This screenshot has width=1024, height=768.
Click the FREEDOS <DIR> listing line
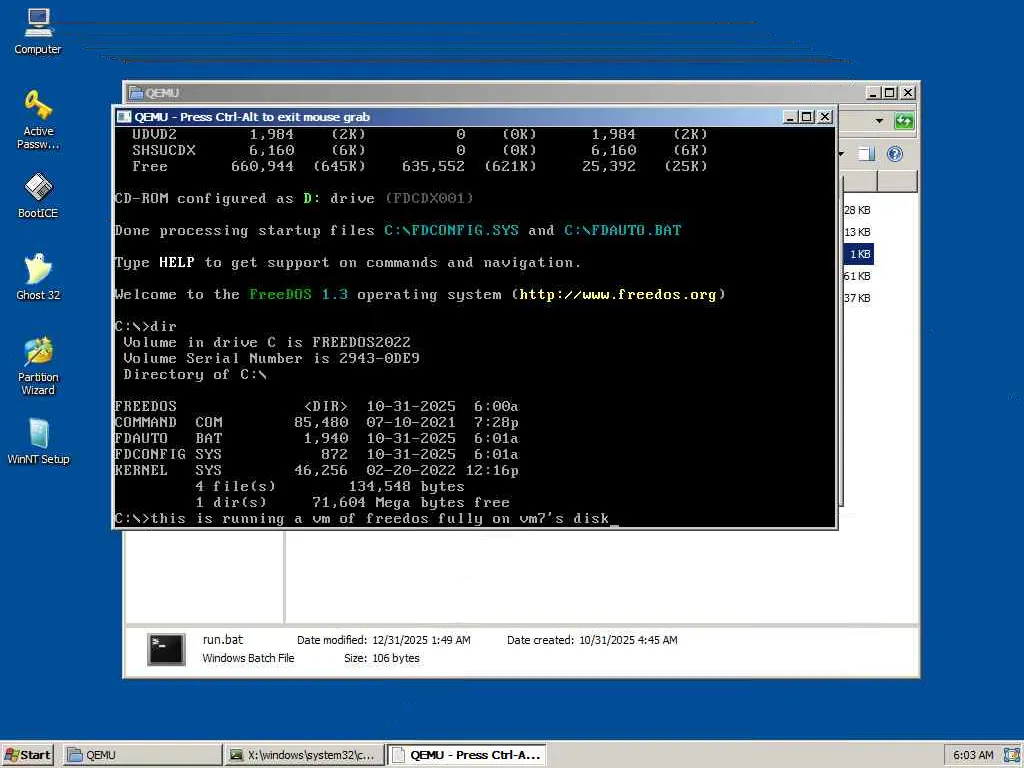[317, 406]
